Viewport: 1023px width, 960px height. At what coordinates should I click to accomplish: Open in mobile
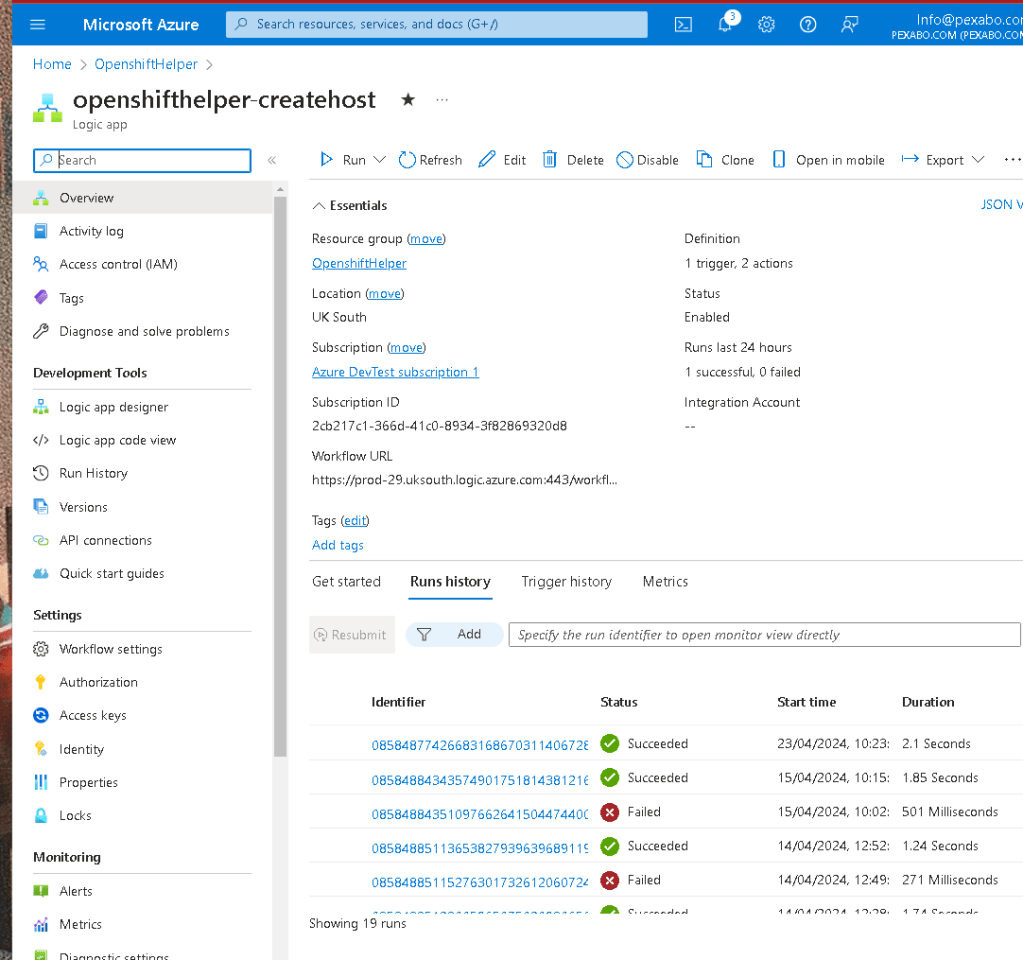[x=828, y=160]
